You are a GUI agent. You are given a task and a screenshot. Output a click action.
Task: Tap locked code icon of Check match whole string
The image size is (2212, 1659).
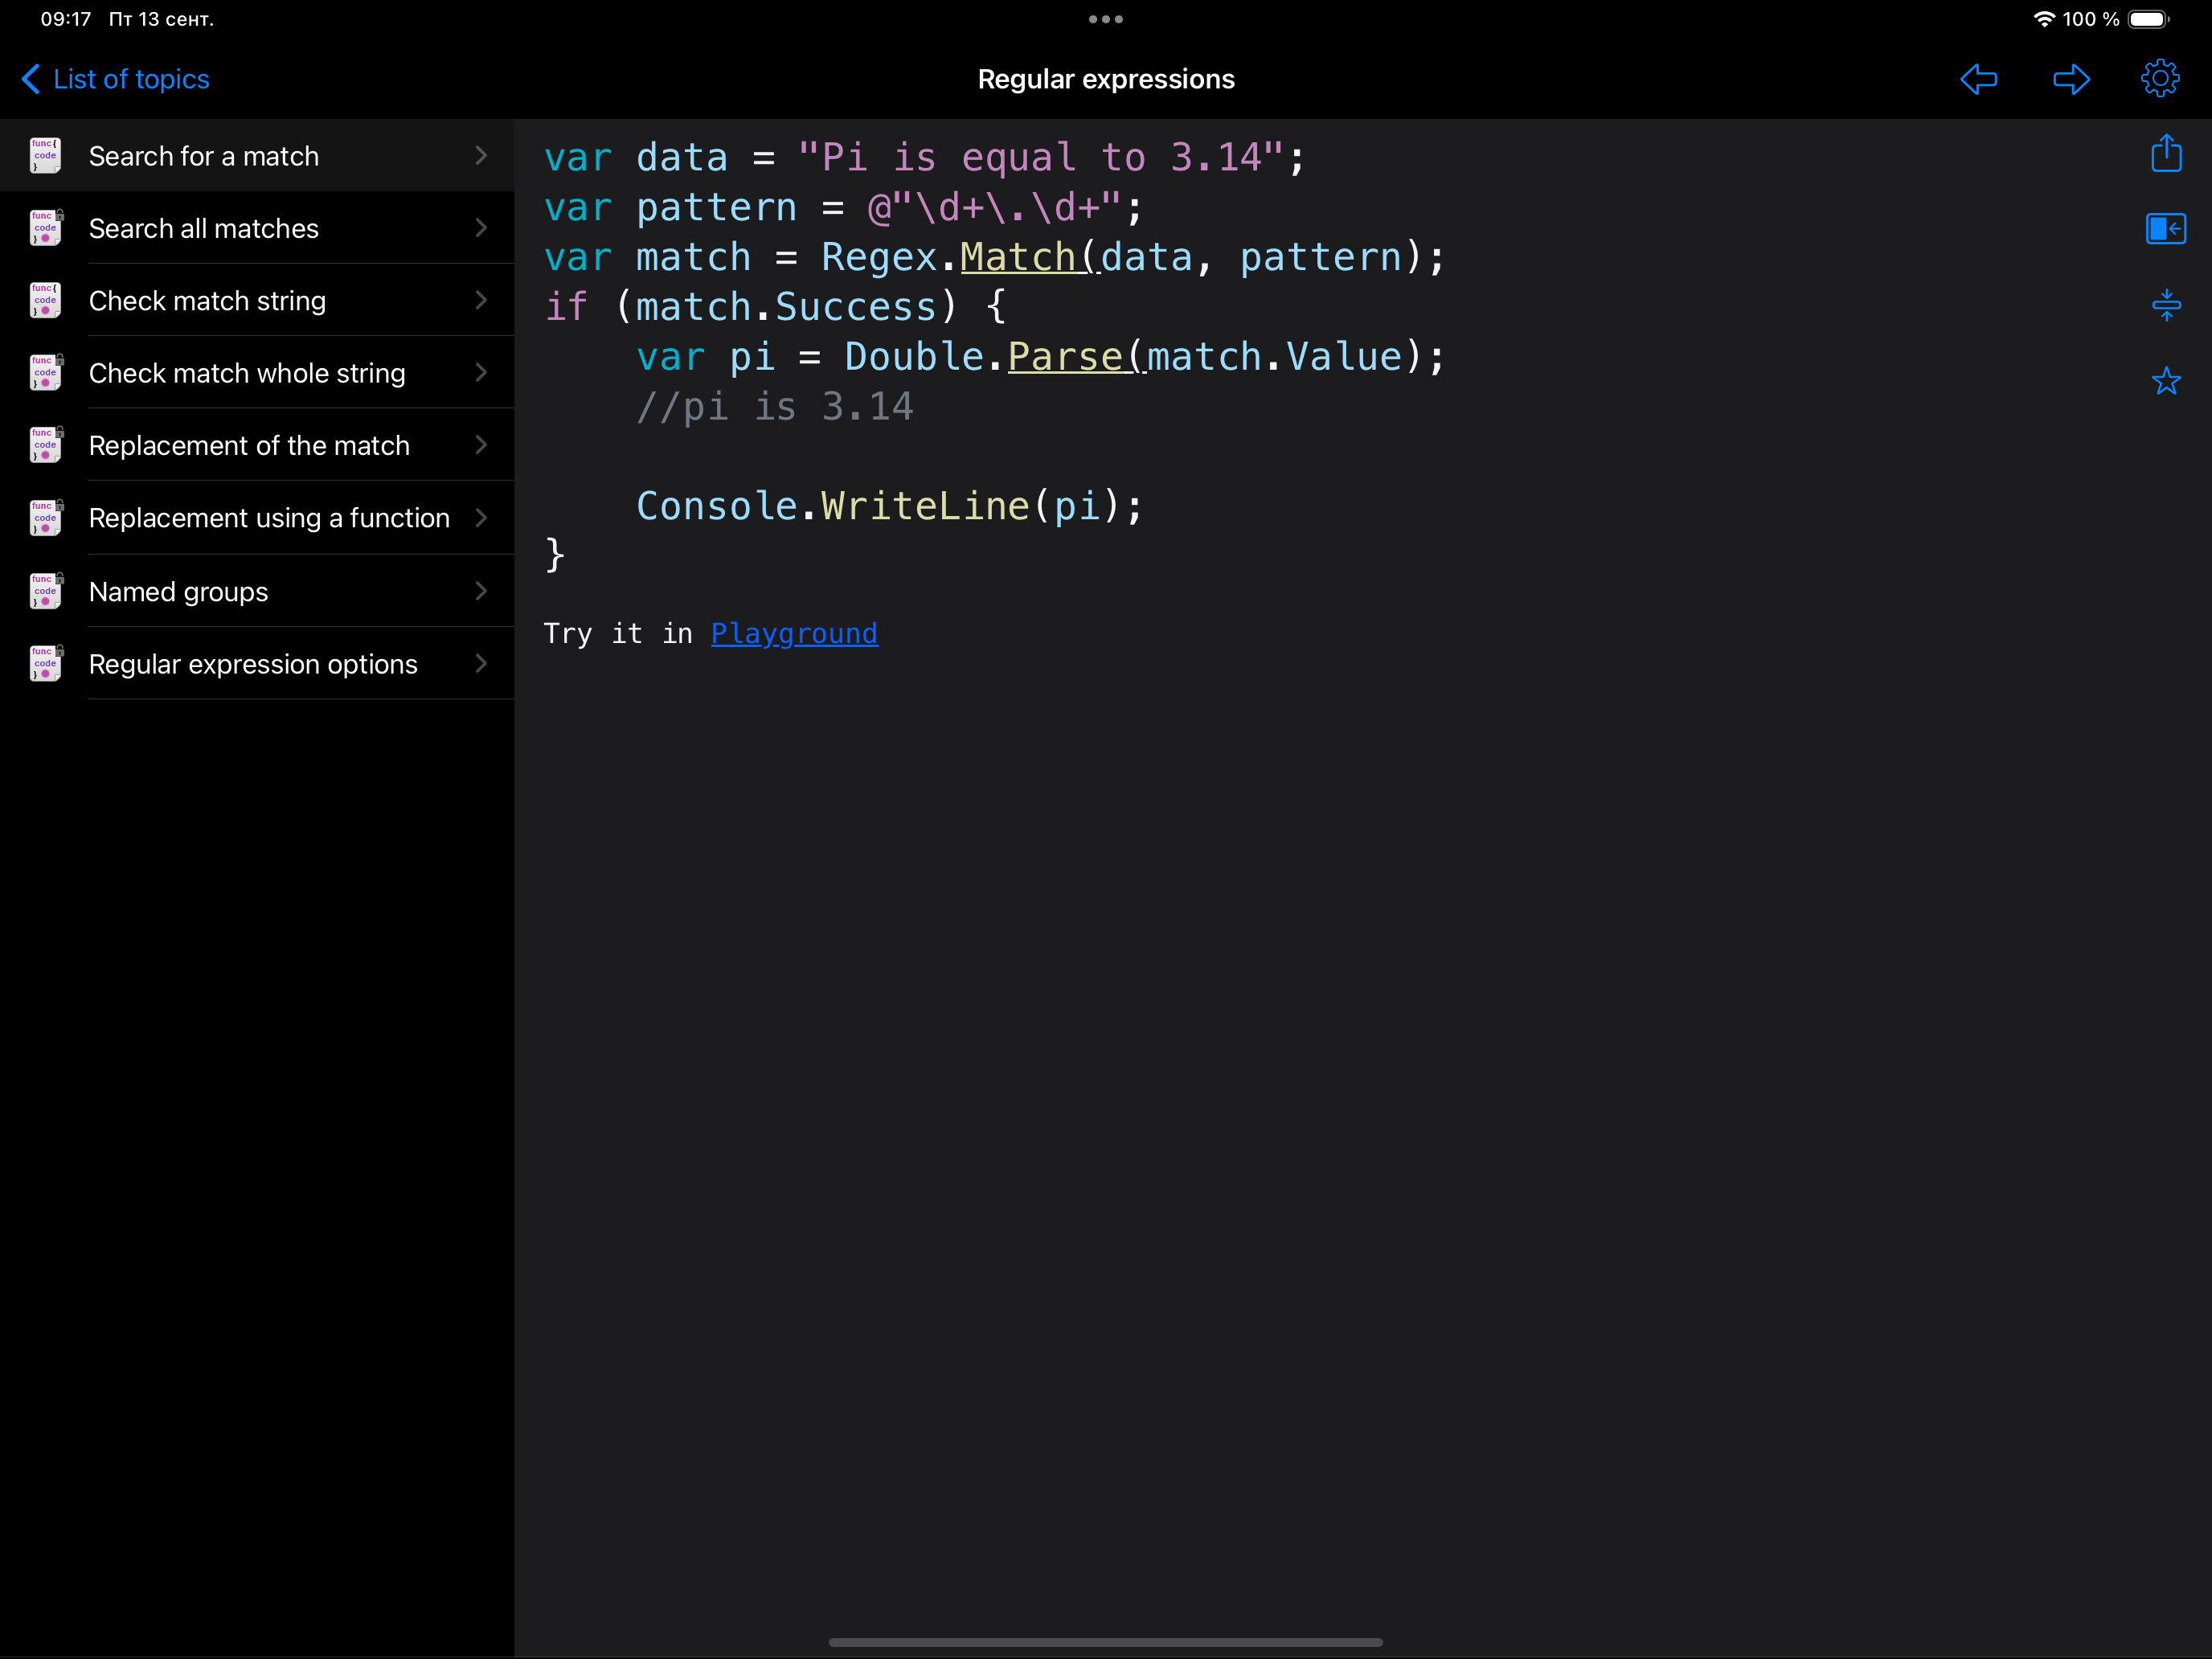[45, 373]
